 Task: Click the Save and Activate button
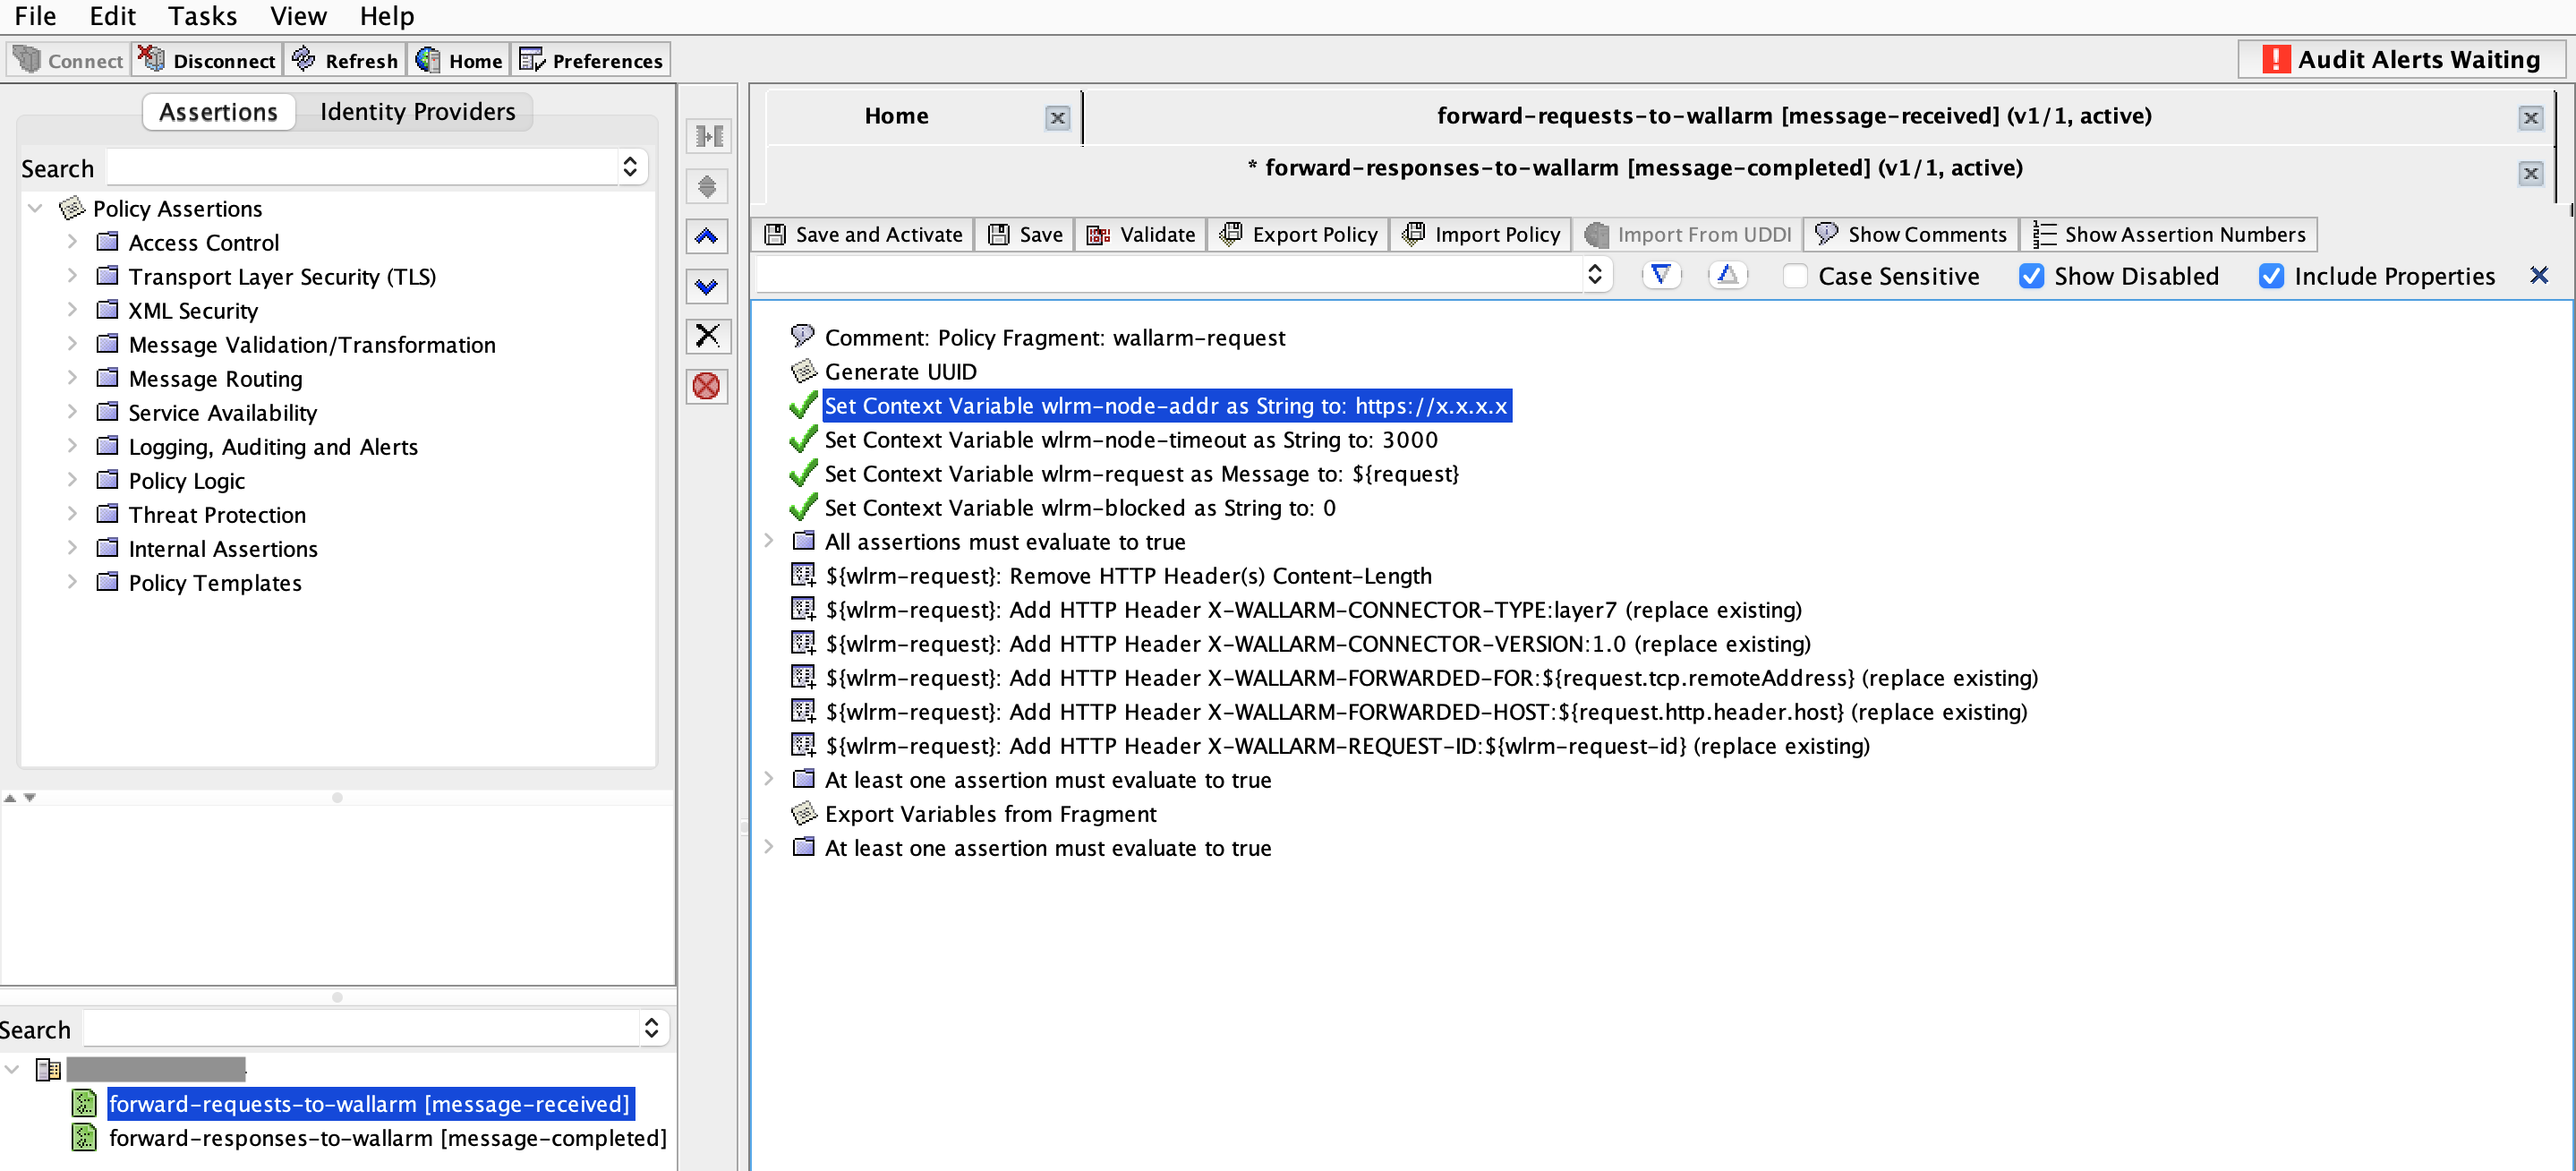coord(863,234)
